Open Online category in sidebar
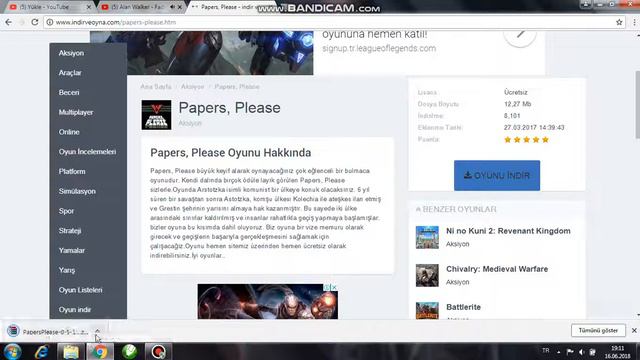The image size is (640, 360). (69, 132)
